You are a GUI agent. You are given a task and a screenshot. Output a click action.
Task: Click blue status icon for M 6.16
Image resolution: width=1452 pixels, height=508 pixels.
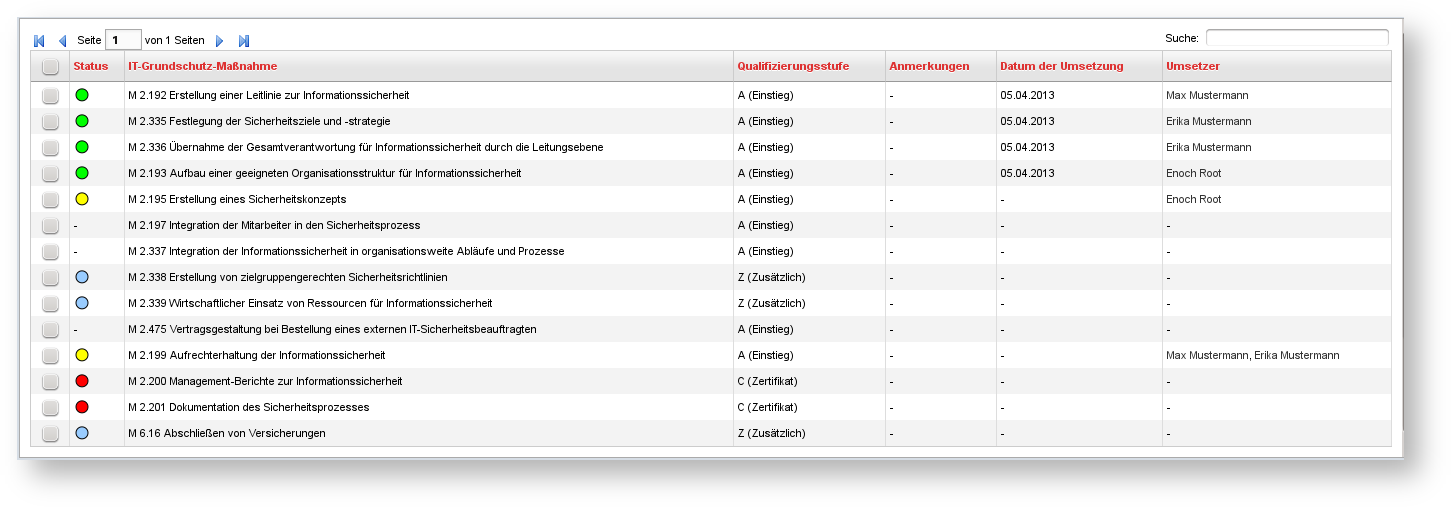82,433
